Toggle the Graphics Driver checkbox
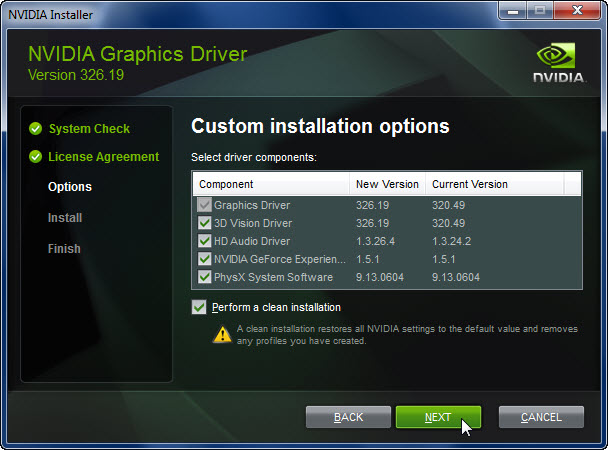 tap(204, 205)
